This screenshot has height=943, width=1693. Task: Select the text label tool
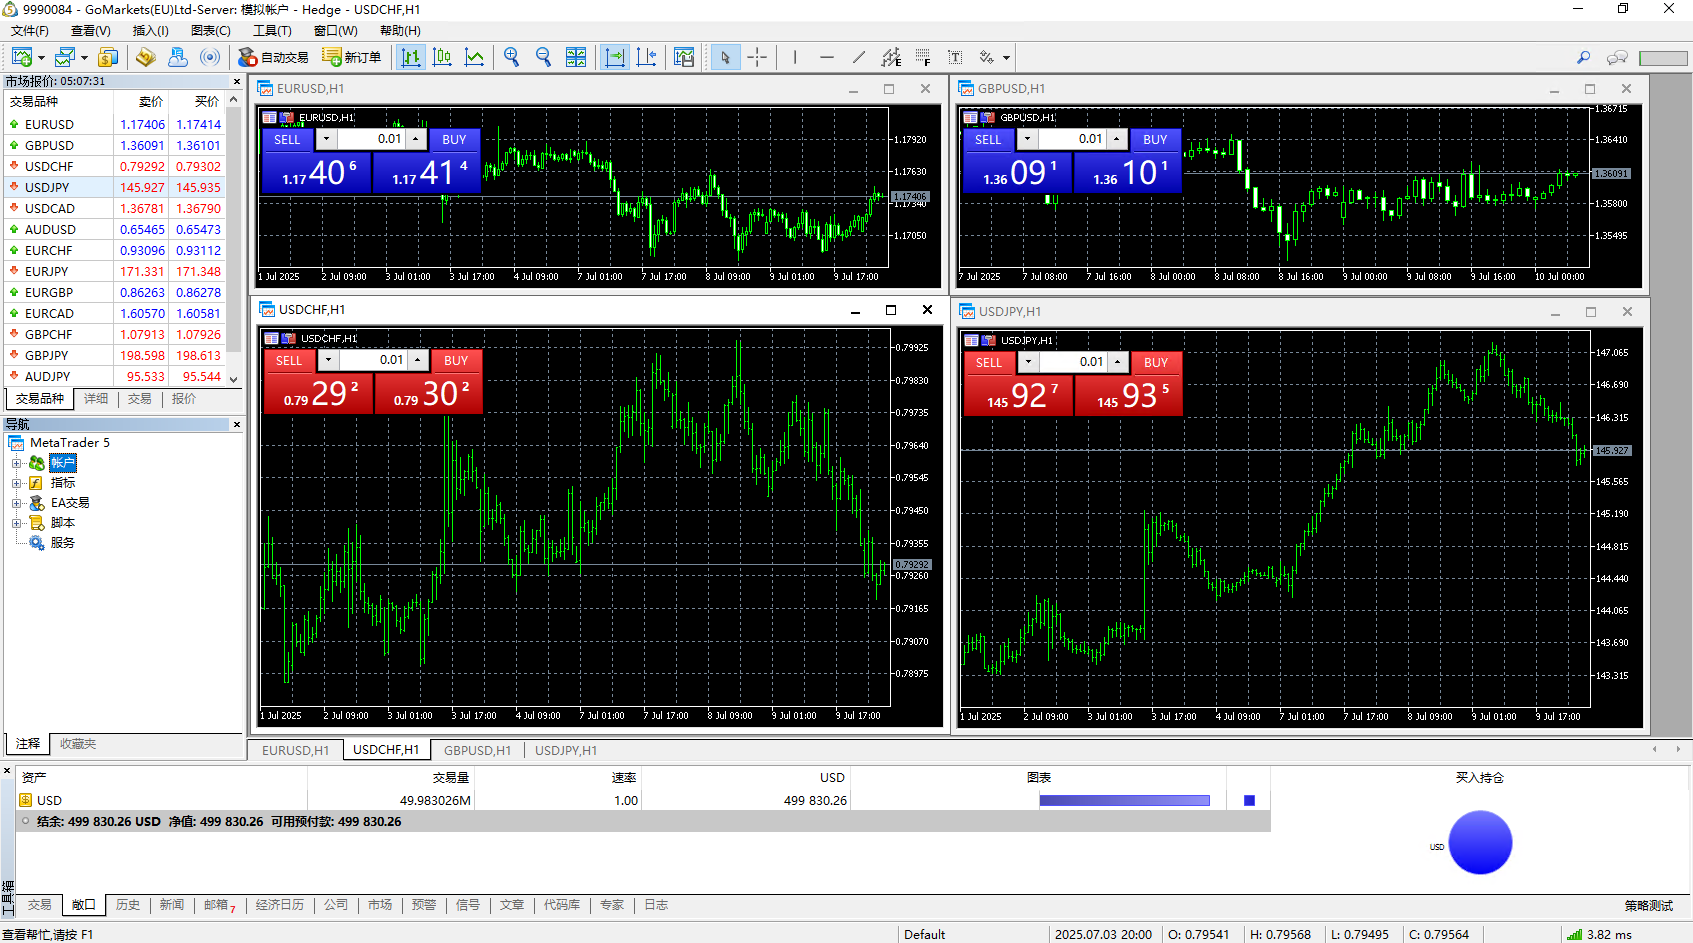click(x=955, y=57)
